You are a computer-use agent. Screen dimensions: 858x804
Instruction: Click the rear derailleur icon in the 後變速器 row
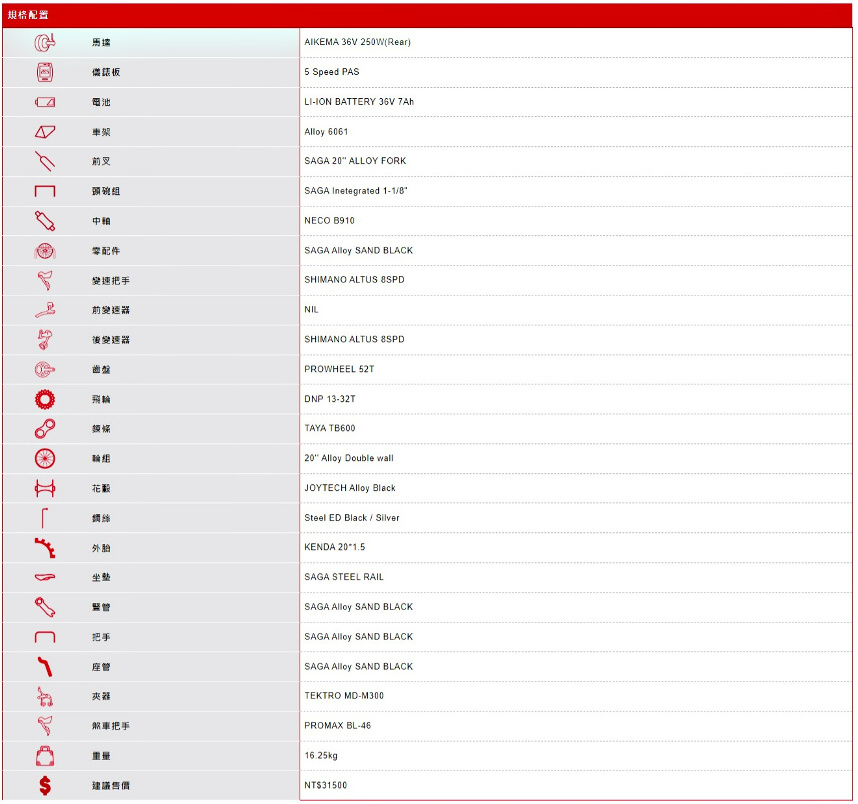coord(45,340)
